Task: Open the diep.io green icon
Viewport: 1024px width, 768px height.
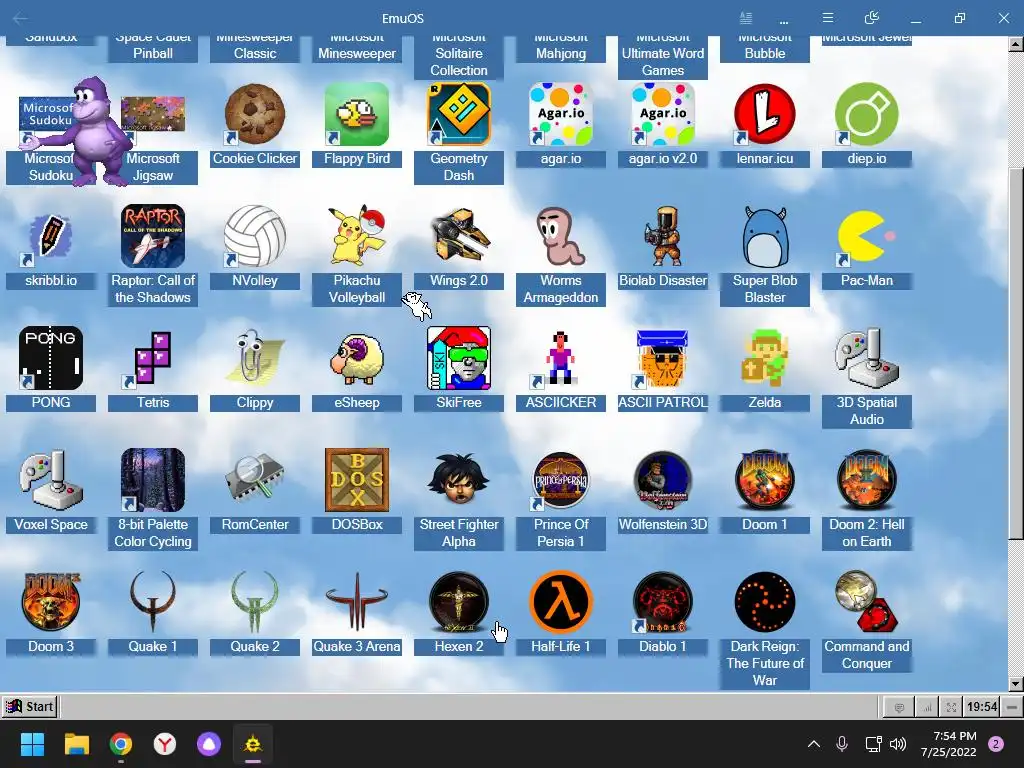Action: [x=866, y=114]
